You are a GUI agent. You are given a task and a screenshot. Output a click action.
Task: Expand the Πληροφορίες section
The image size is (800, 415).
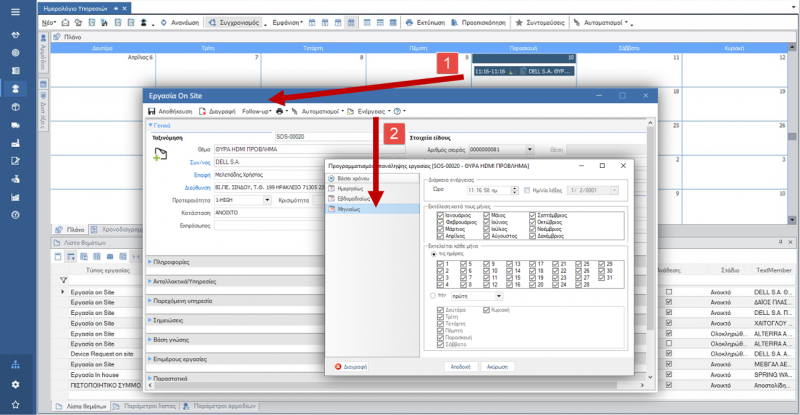tap(150, 261)
